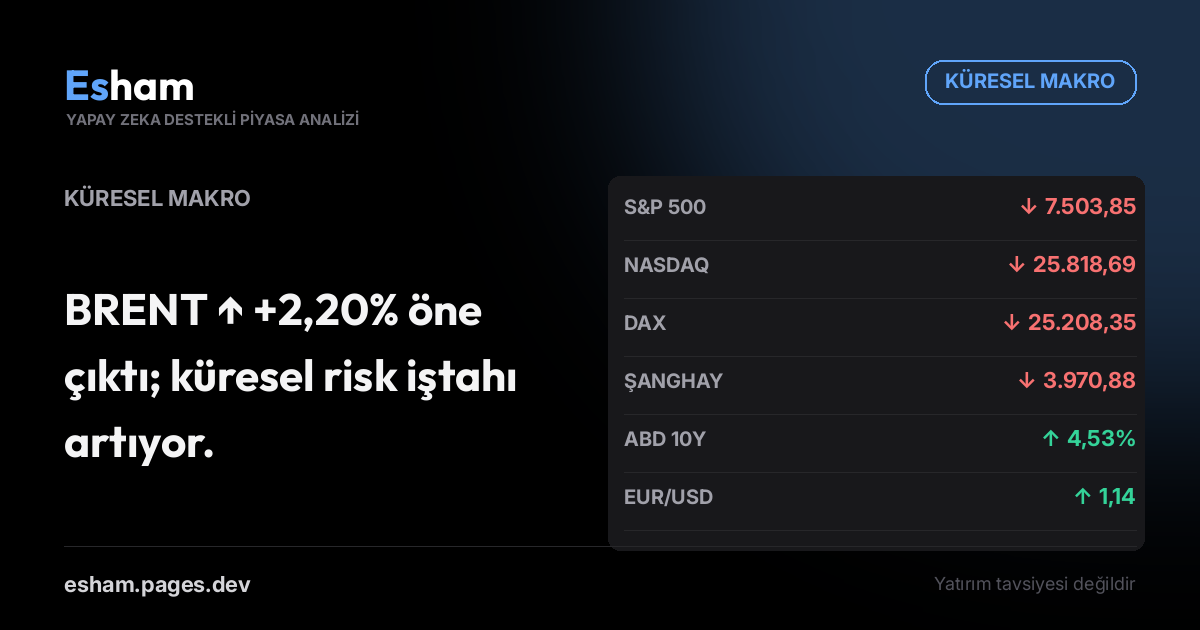The width and height of the screenshot is (1200, 630).
Task: Click the Yatırım tavsiyesi değildir disclaimer
Action: tap(1035, 584)
